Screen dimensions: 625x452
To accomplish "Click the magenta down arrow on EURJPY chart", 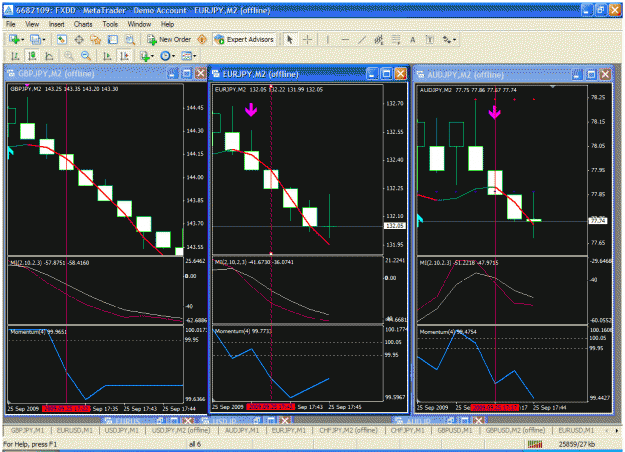I will [x=251, y=109].
